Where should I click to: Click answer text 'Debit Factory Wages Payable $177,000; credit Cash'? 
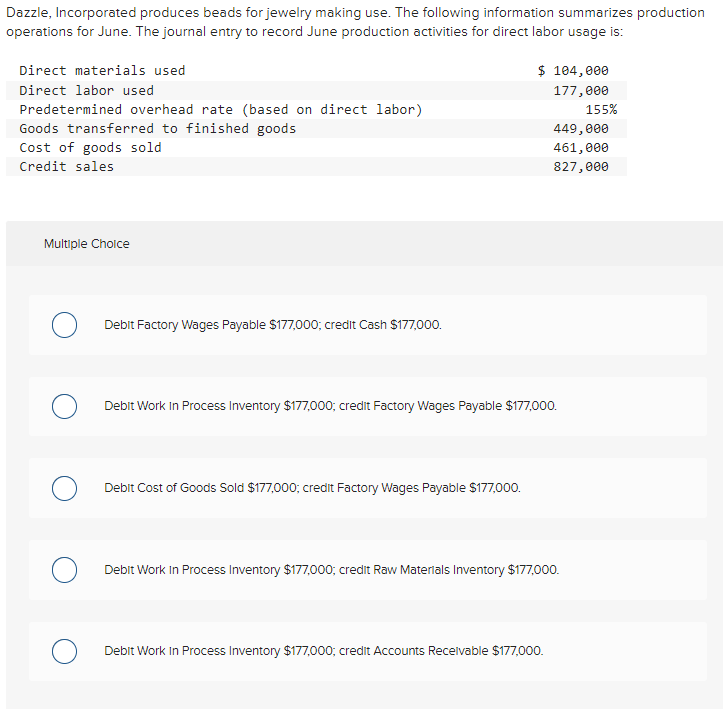coord(273,325)
